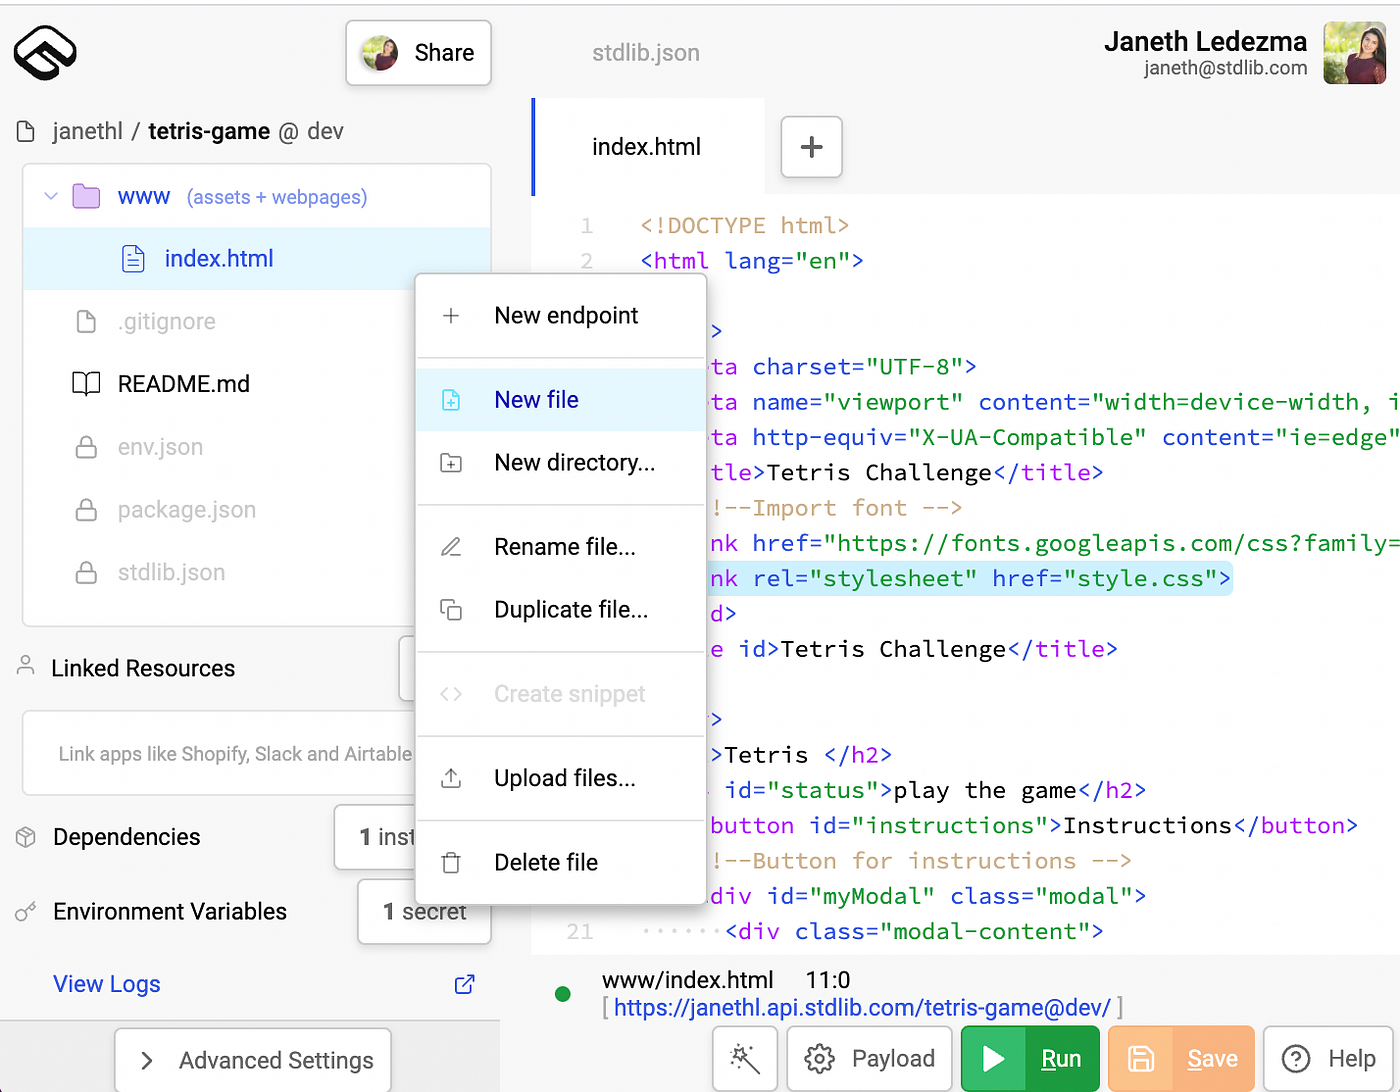Click the file icon beside janethl

coord(26,131)
